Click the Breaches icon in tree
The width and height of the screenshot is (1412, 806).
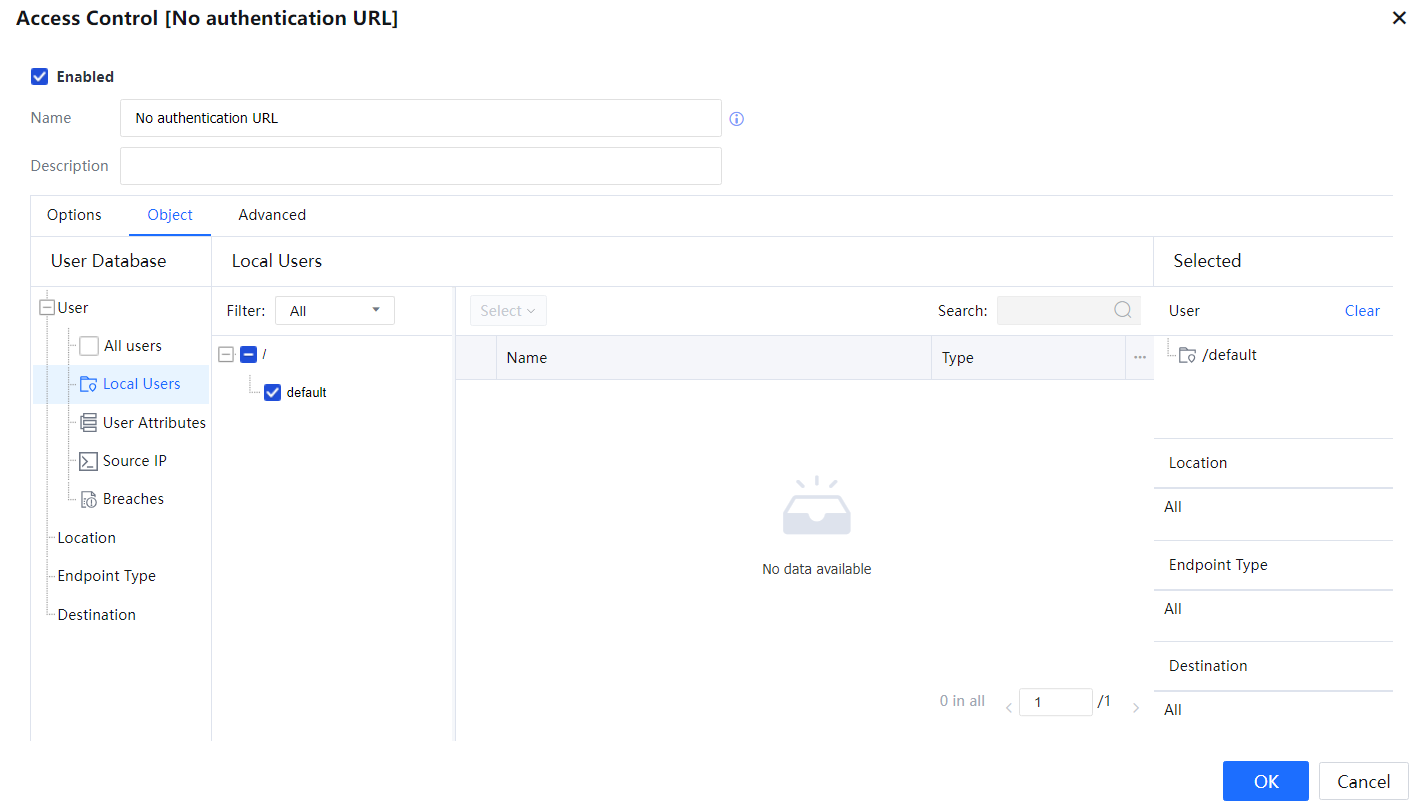coord(88,499)
